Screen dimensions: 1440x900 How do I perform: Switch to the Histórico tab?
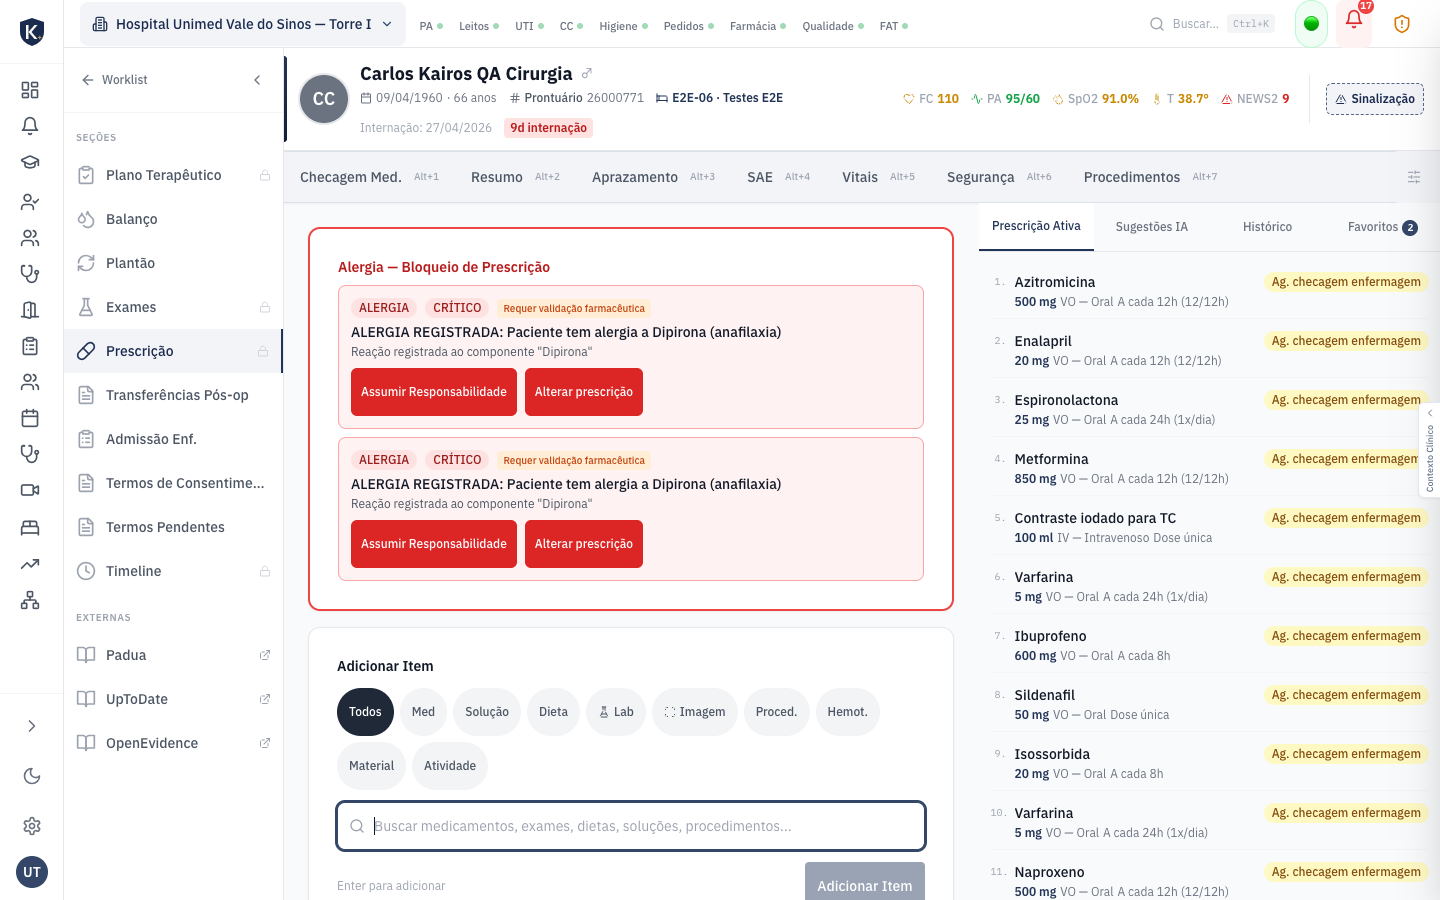pyautogui.click(x=1267, y=227)
